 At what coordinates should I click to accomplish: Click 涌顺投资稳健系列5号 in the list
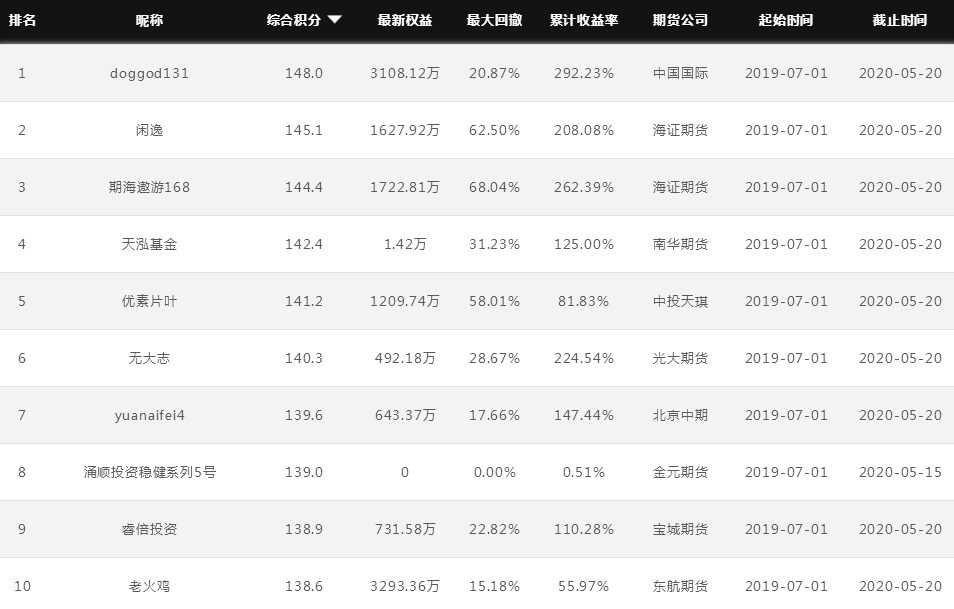click(150, 472)
